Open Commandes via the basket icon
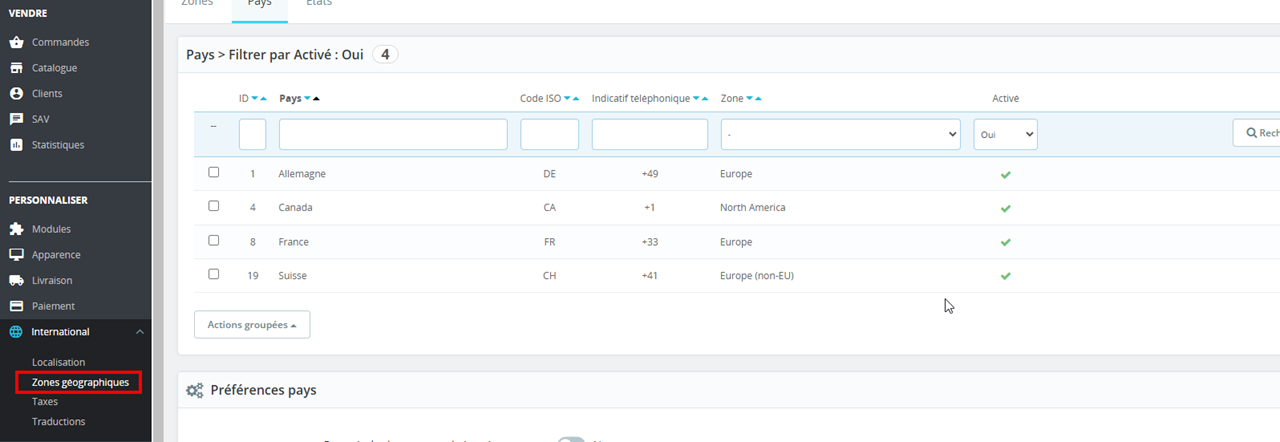This screenshot has height=442, width=1280. tap(16, 43)
